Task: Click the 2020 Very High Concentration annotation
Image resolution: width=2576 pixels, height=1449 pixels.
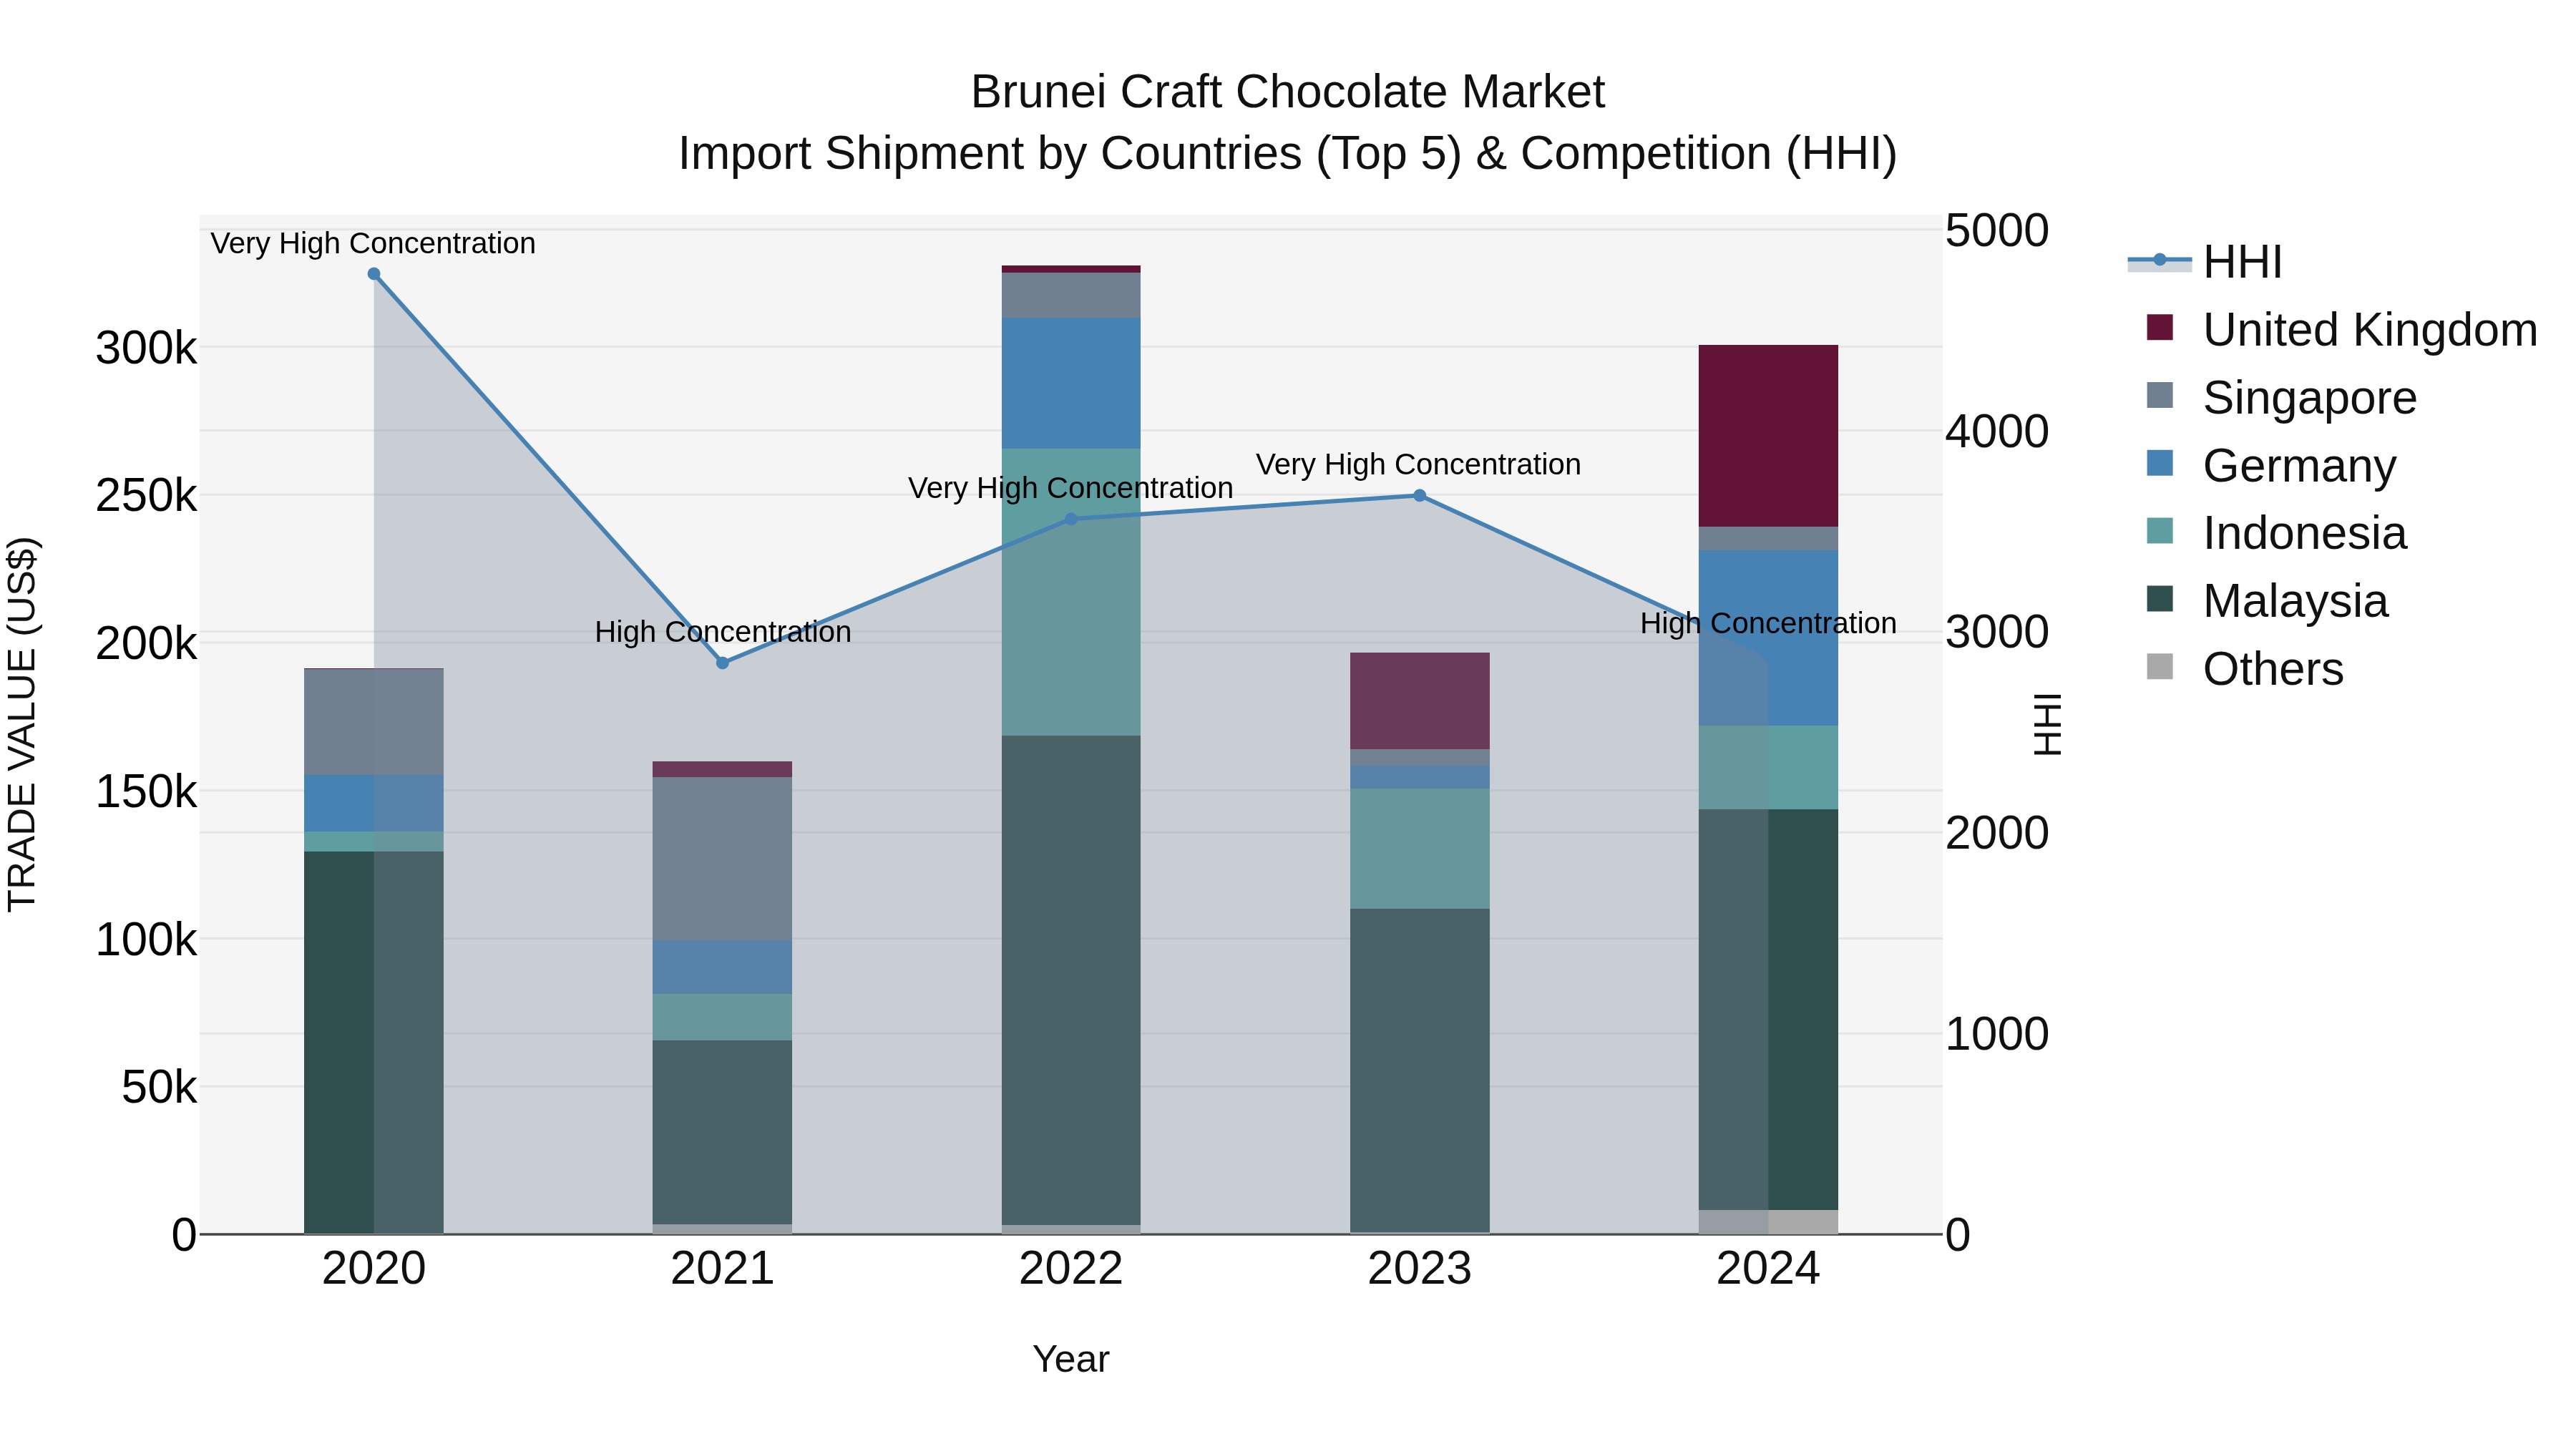Action: 373,243
